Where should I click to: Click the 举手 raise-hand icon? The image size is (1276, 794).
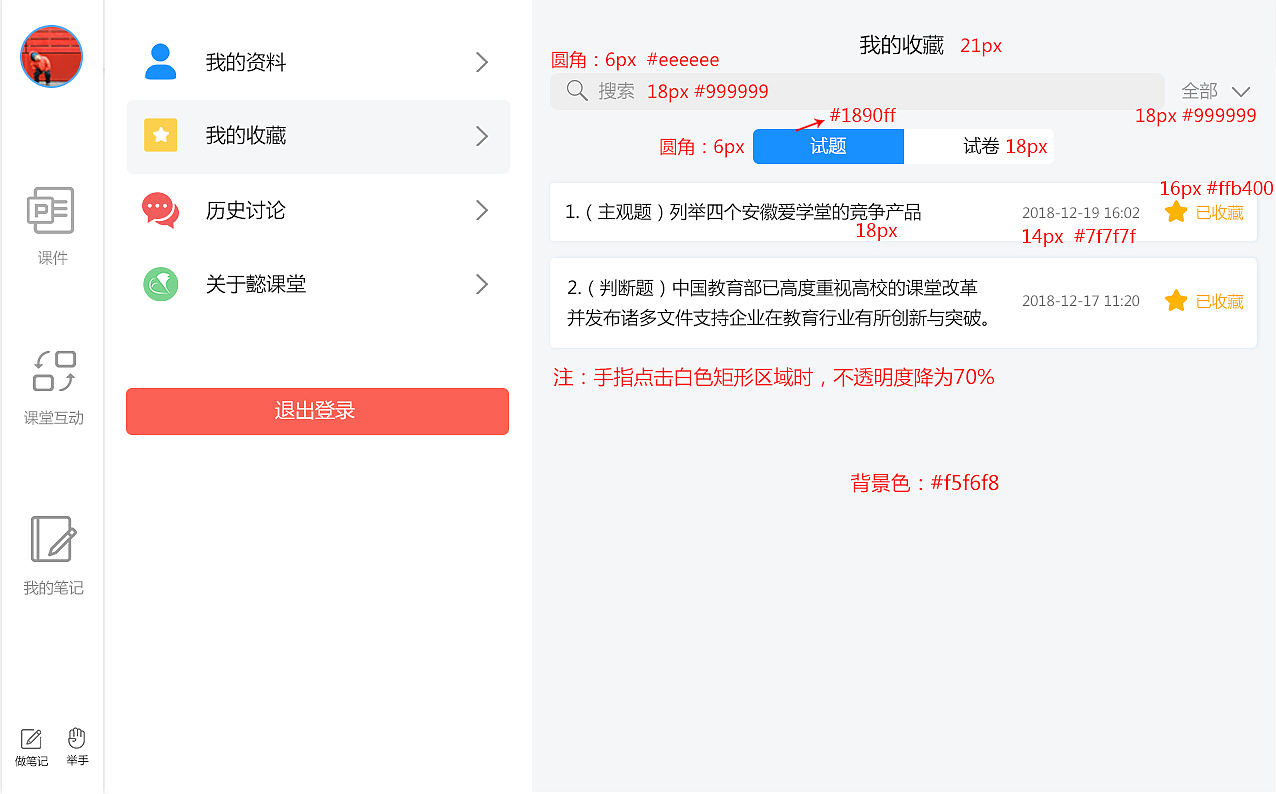click(x=77, y=740)
